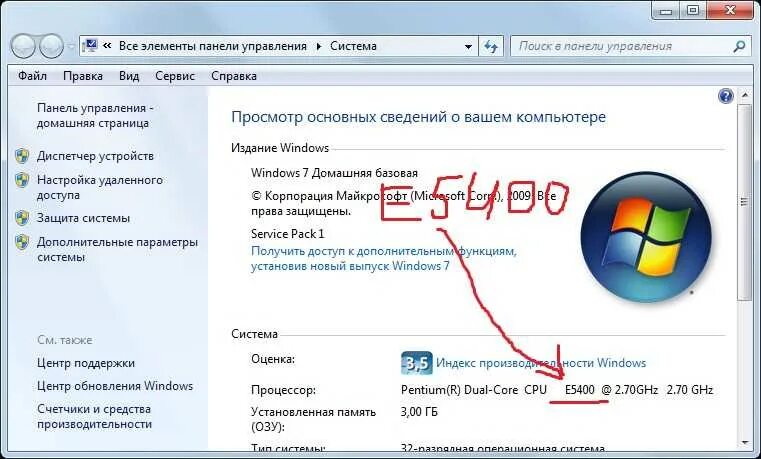Click the scrollbar up arrow

click(x=744, y=95)
